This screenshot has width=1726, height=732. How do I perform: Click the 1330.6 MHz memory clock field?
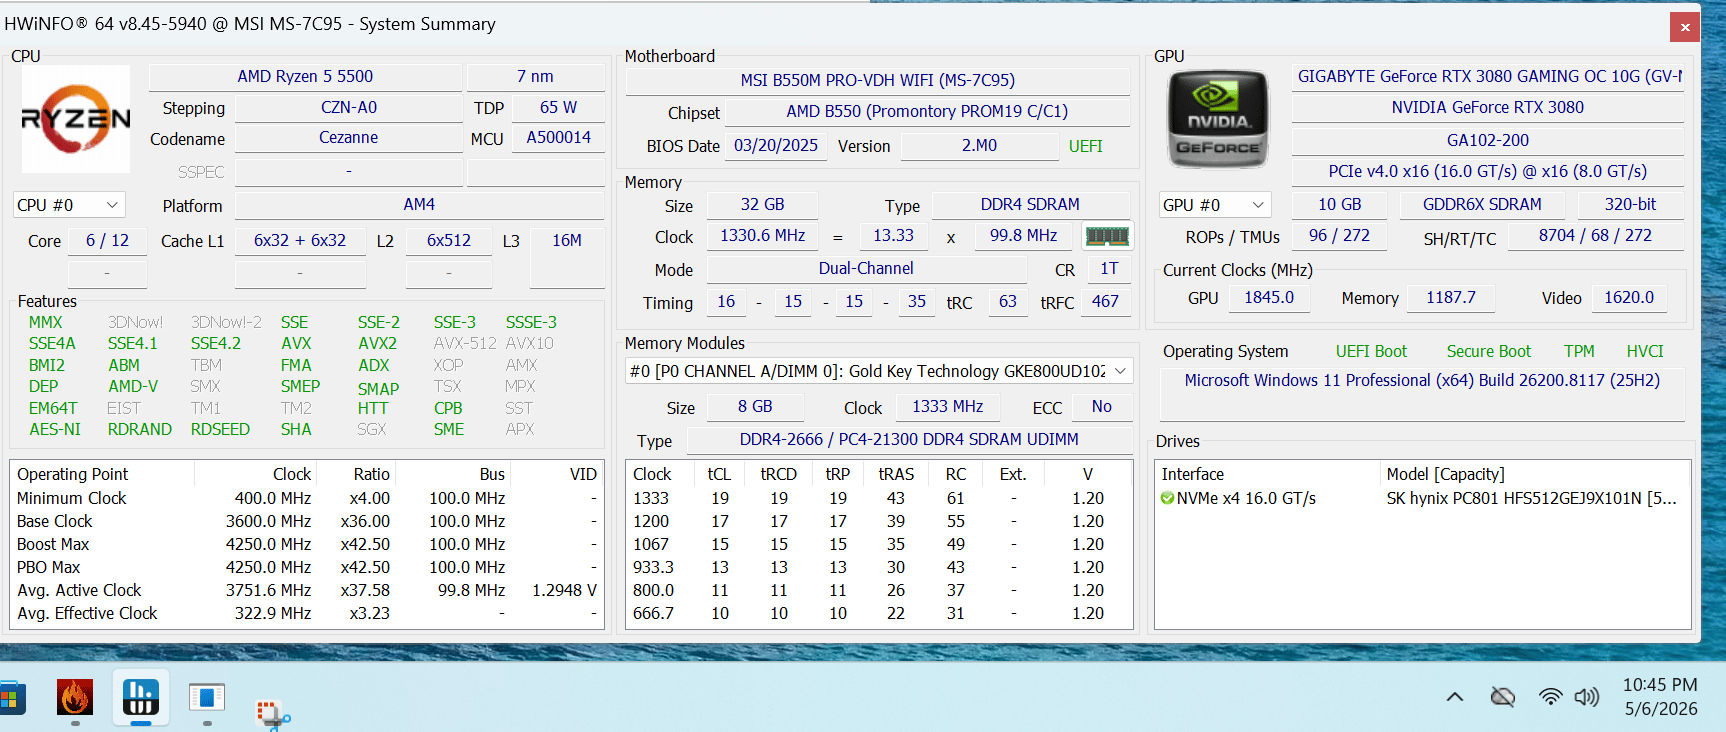pos(762,236)
